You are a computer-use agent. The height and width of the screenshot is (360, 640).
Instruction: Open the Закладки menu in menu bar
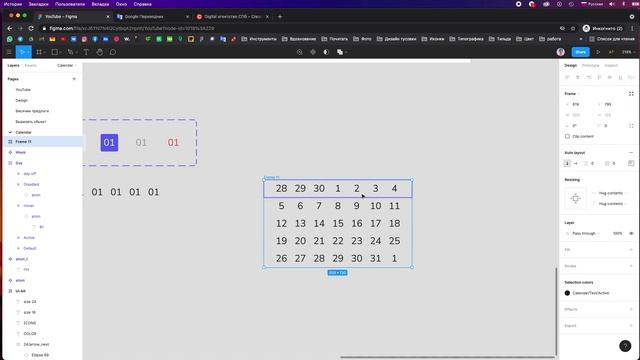click(x=38, y=4)
